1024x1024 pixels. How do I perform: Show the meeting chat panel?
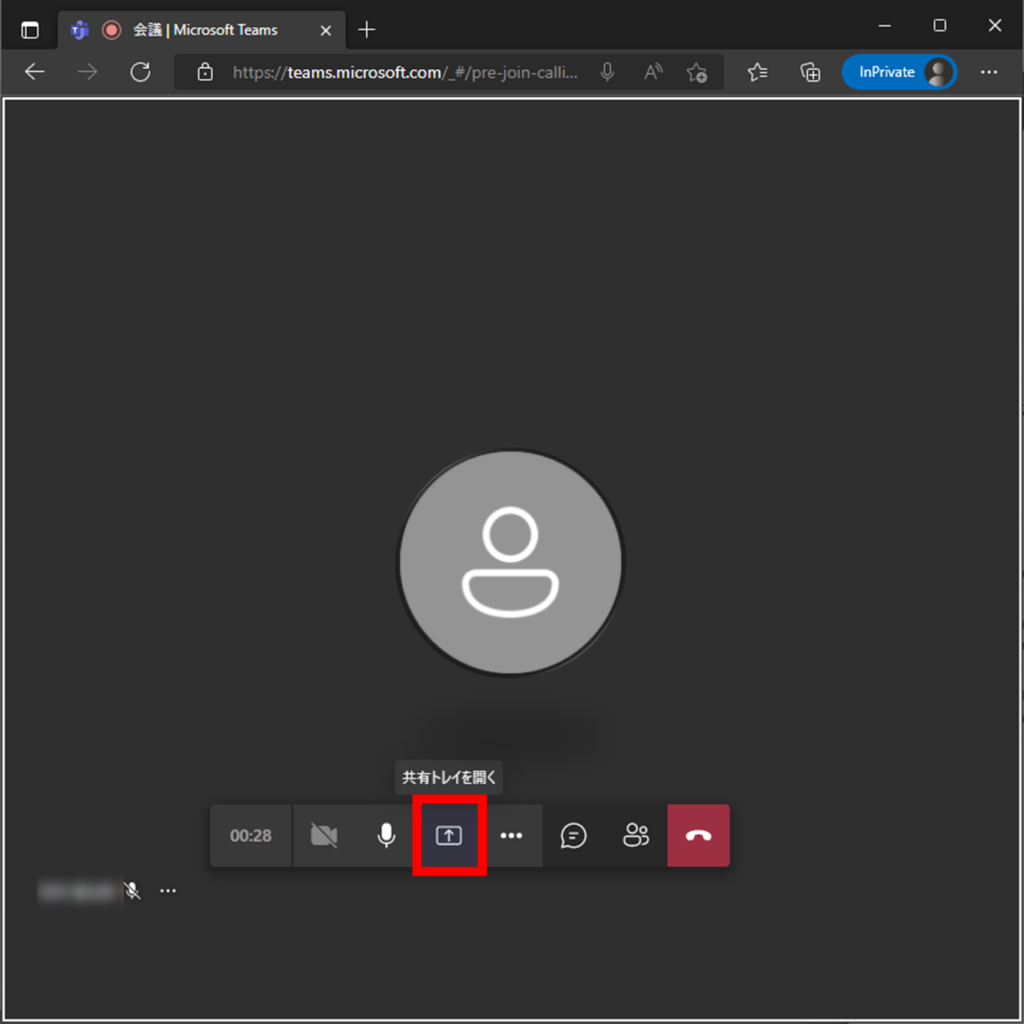coord(574,836)
